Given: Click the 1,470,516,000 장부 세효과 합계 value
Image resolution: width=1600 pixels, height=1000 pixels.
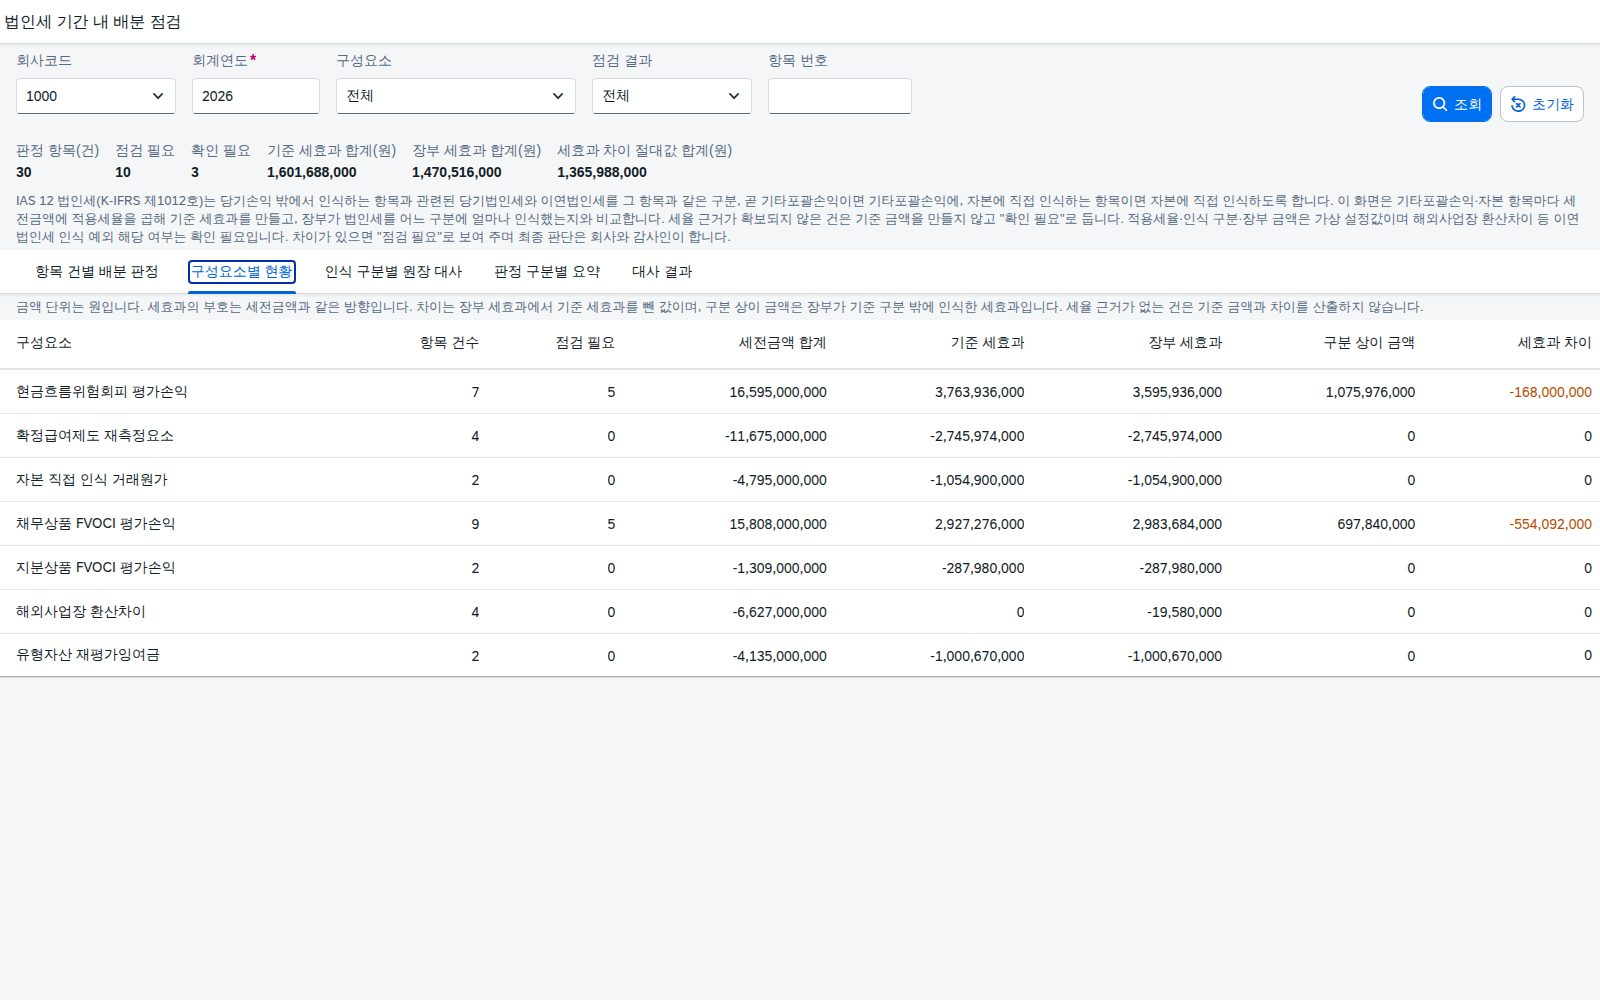Looking at the screenshot, I should pos(457,172).
